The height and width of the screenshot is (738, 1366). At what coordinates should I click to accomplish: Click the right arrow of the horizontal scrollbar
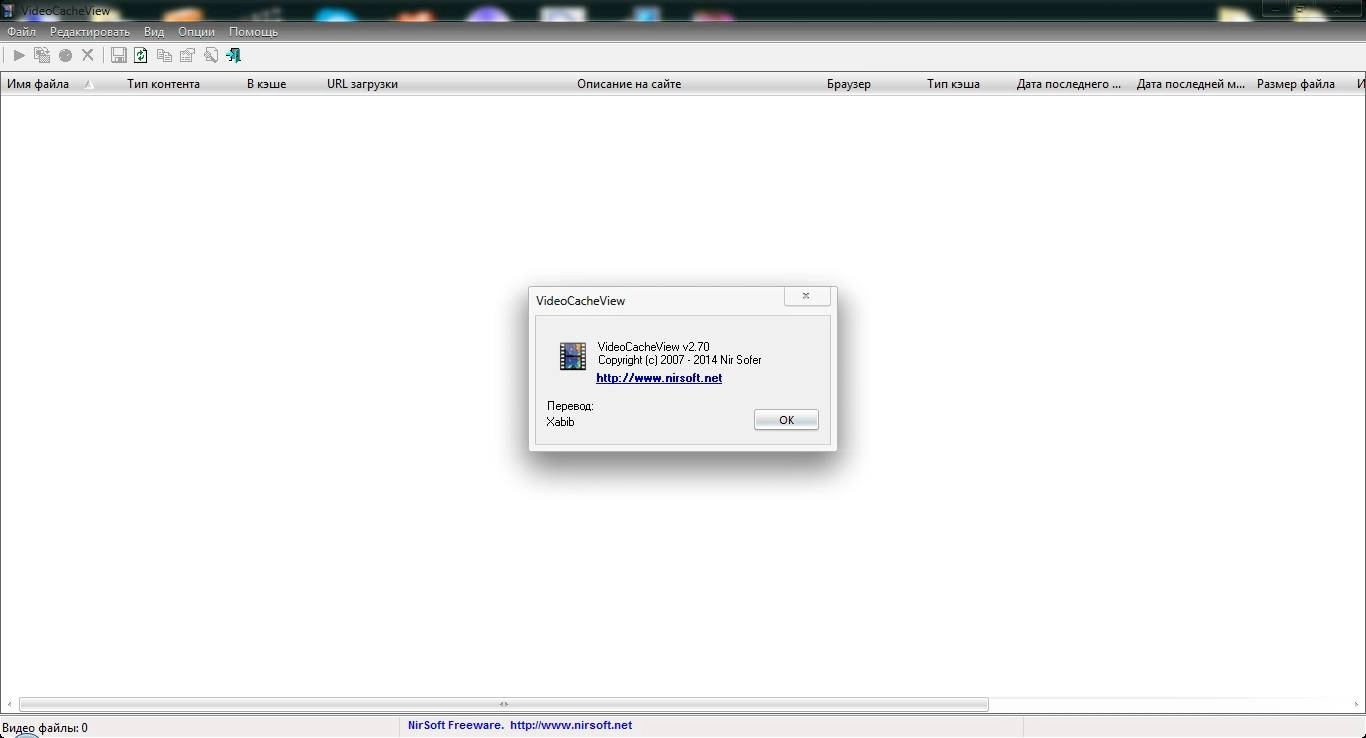click(x=1356, y=704)
